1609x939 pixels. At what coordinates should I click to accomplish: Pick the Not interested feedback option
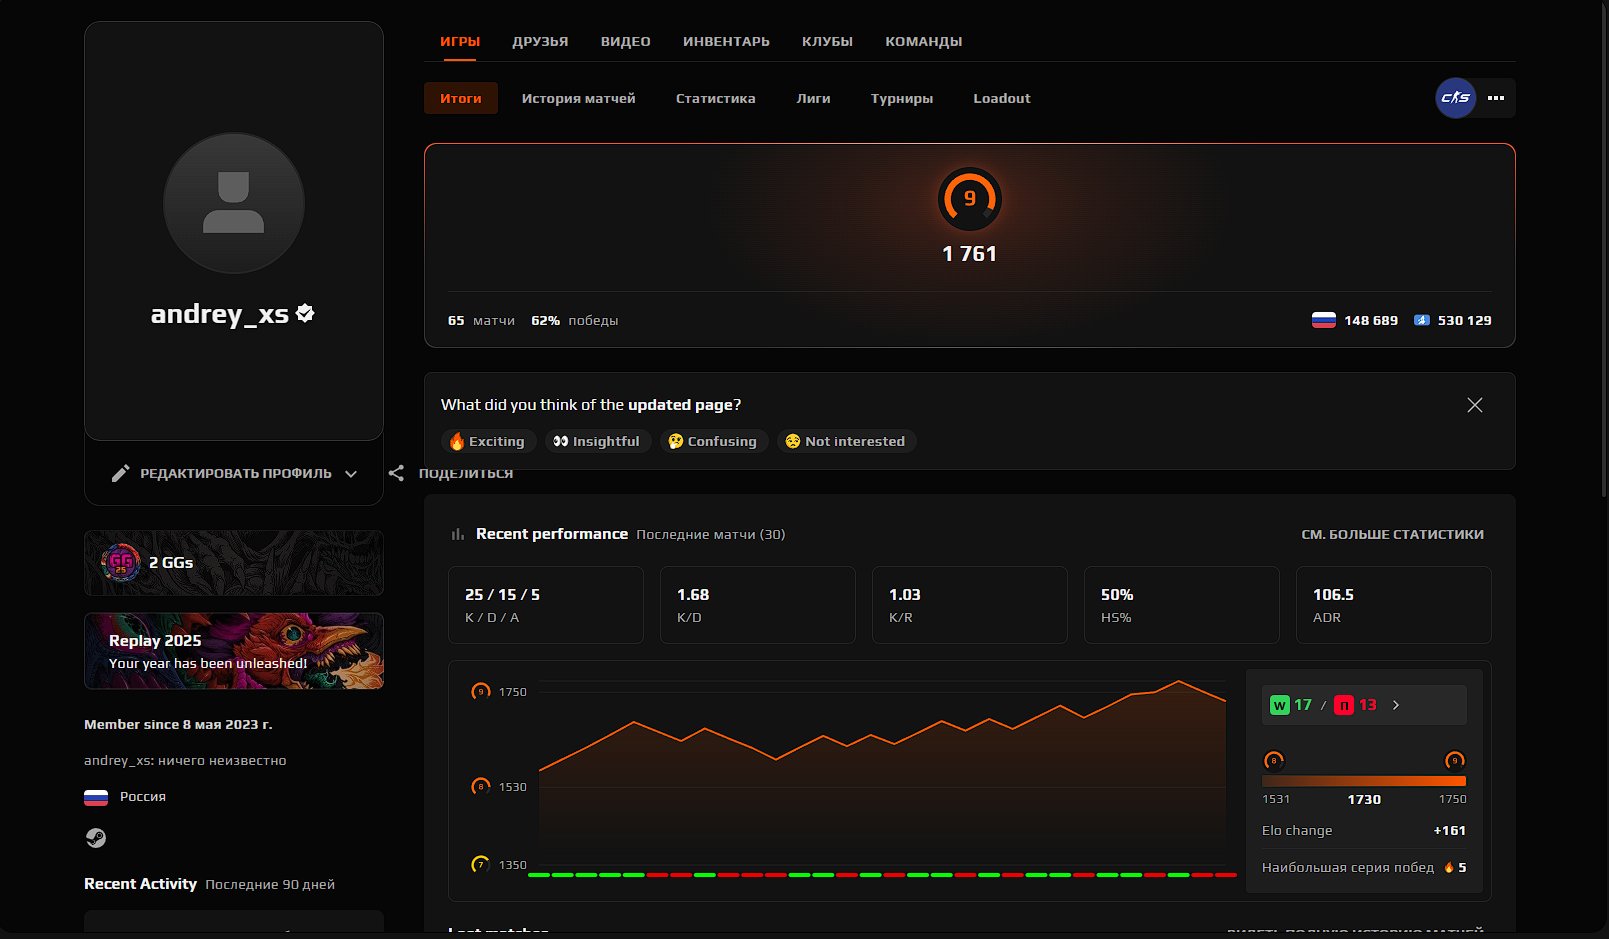(x=845, y=441)
